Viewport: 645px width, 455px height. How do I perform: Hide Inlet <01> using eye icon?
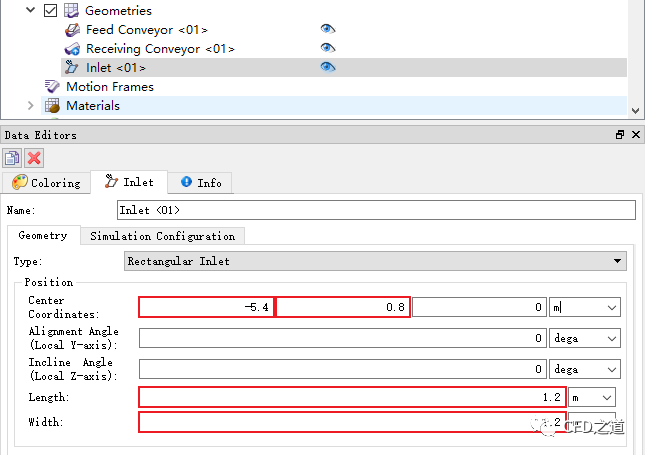coord(328,67)
